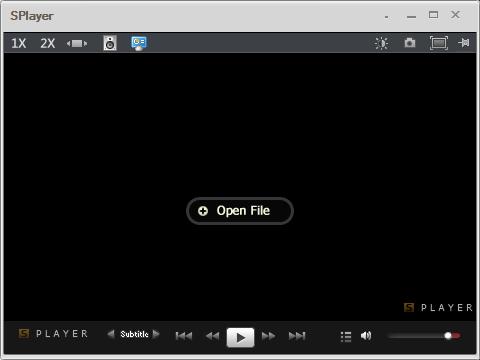Fast forward the video
480x360 pixels.
click(x=268, y=336)
